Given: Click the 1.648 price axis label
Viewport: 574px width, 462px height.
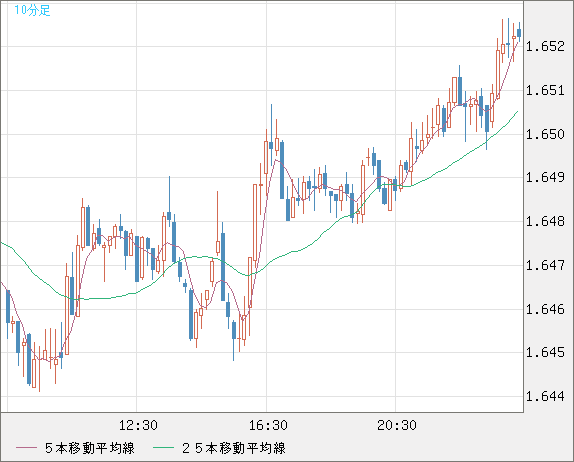Looking at the screenshot, I should coord(545,221).
